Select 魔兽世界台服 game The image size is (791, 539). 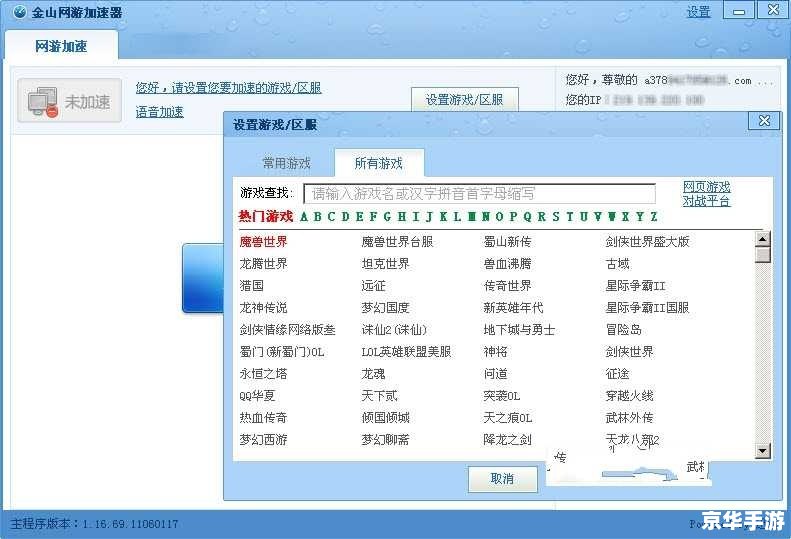click(x=397, y=242)
